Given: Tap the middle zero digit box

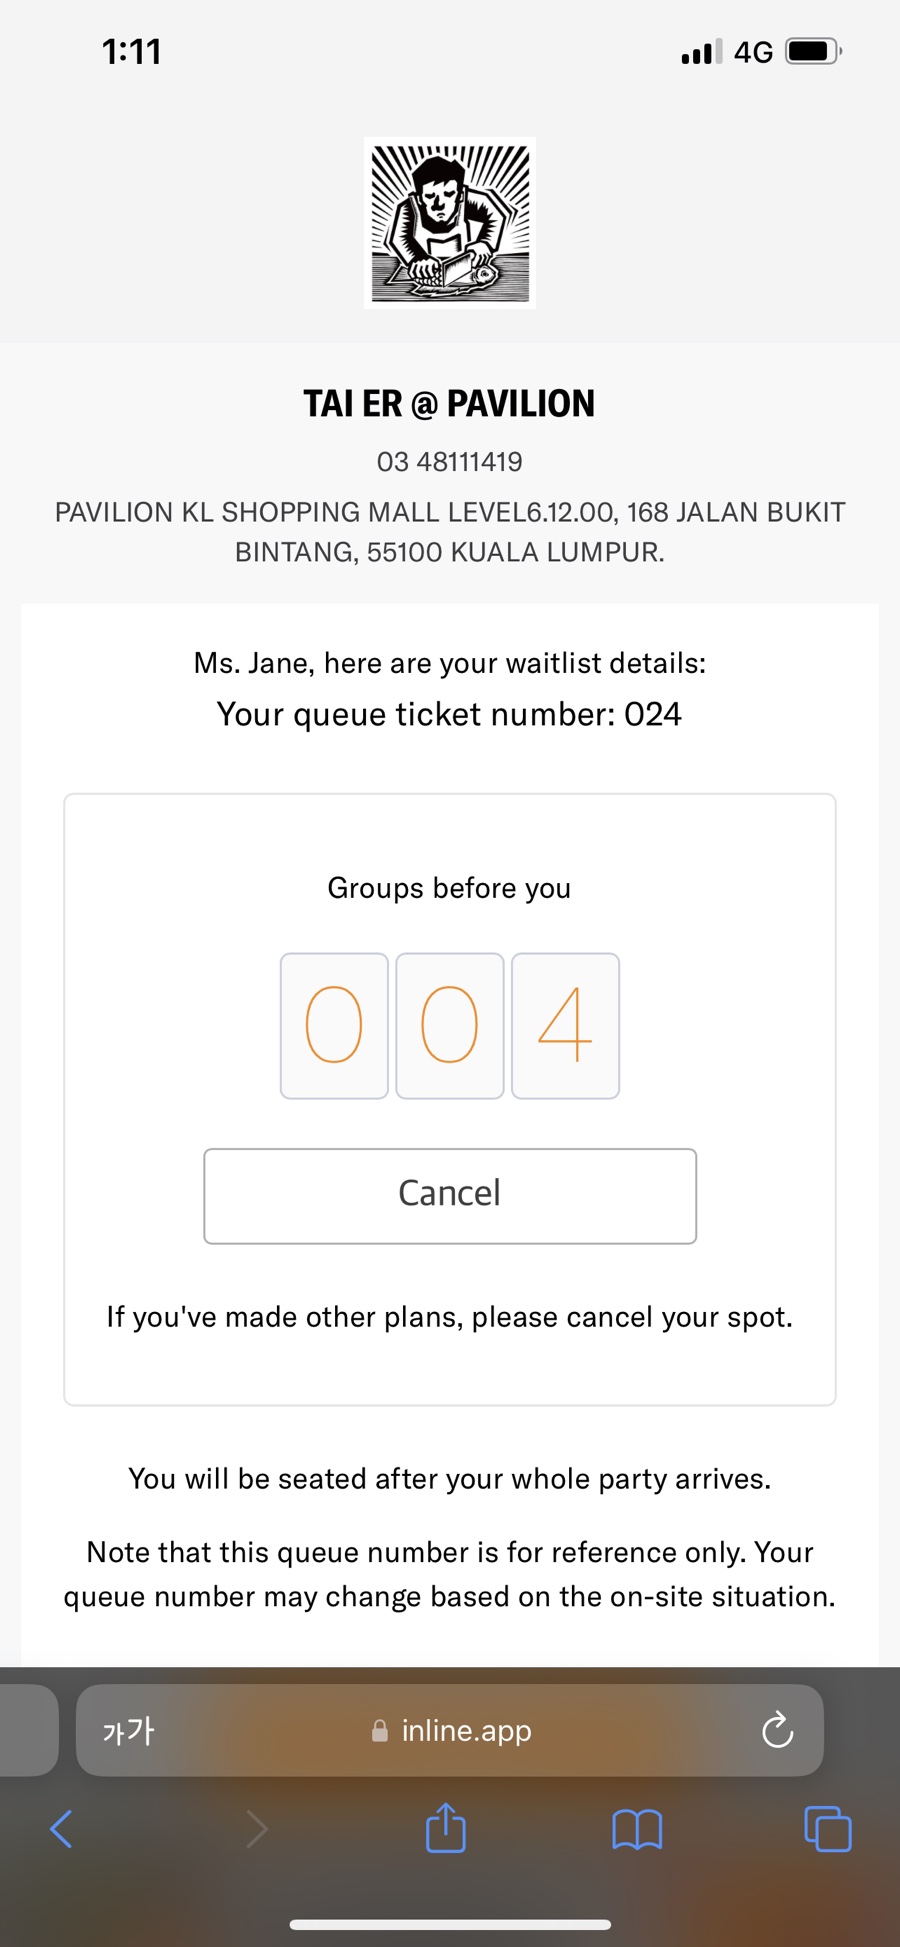Looking at the screenshot, I should click(450, 1026).
